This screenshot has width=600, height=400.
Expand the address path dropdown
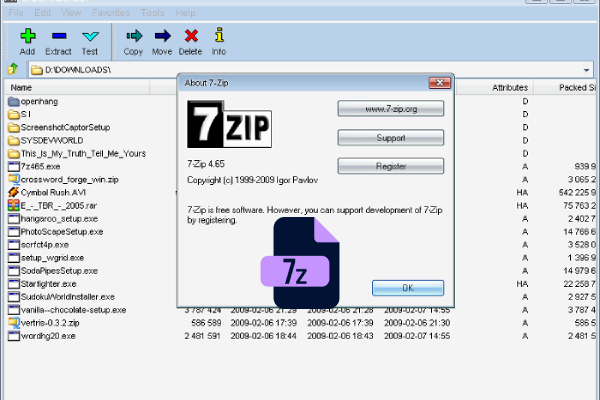[x=586, y=70]
